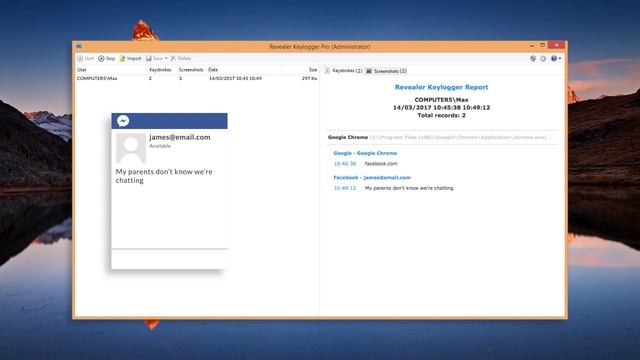Image resolution: width=640 pixels, height=360 pixels.
Task: Delete the selected log record
Action: click(x=181, y=59)
